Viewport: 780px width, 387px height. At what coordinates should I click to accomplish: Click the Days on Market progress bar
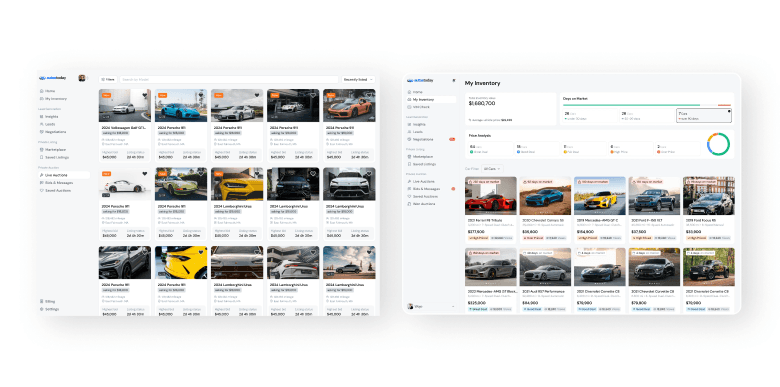point(647,105)
